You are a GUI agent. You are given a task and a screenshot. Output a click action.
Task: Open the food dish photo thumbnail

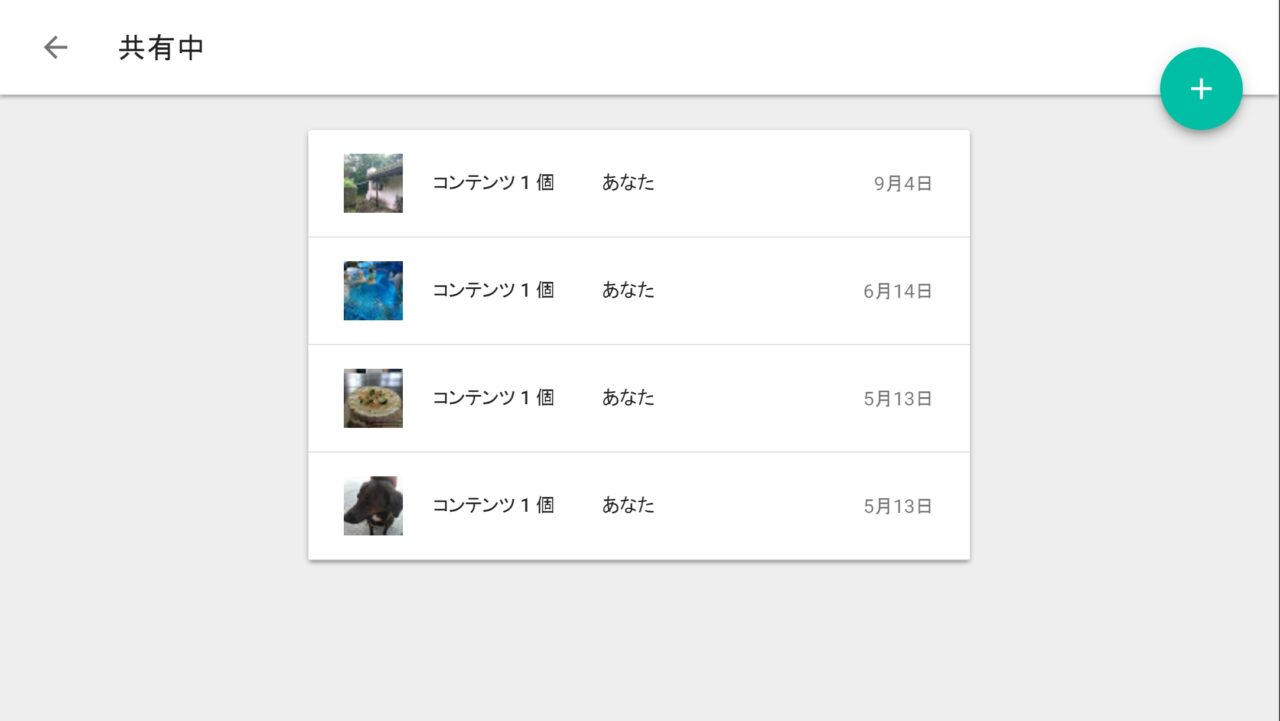(x=373, y=398)
